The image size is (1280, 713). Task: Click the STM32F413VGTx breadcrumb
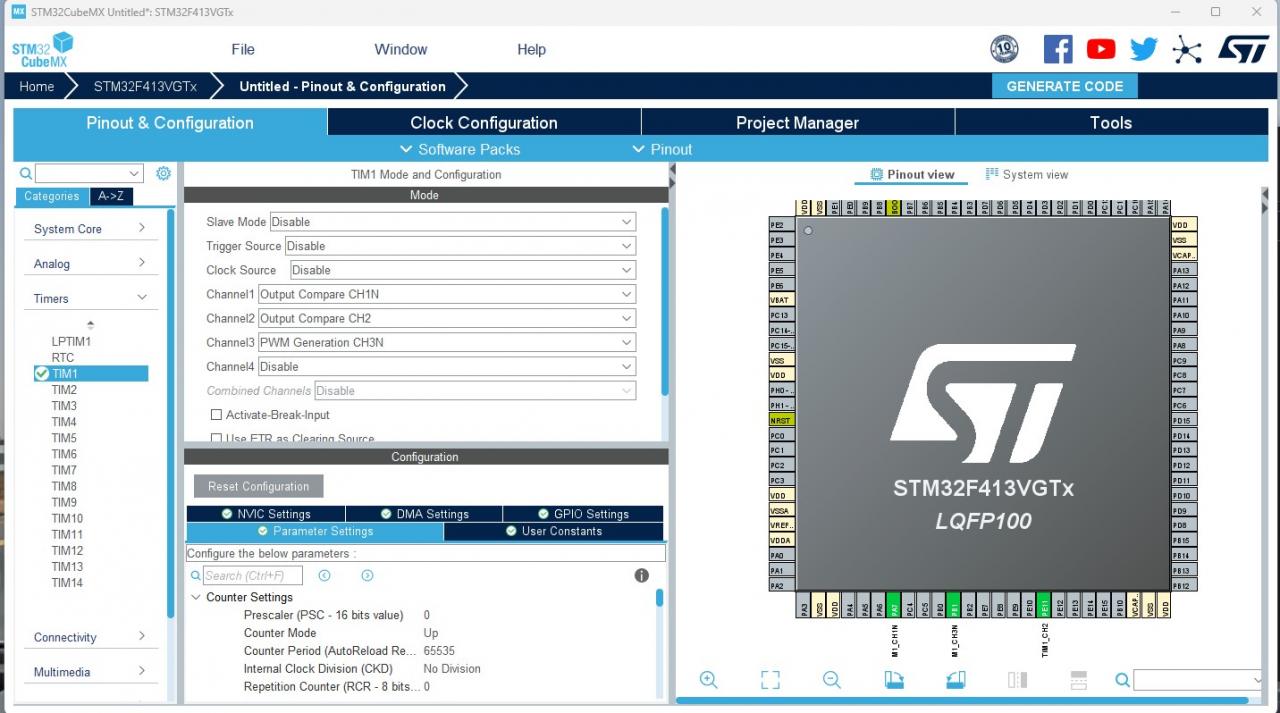pos(145,86)
